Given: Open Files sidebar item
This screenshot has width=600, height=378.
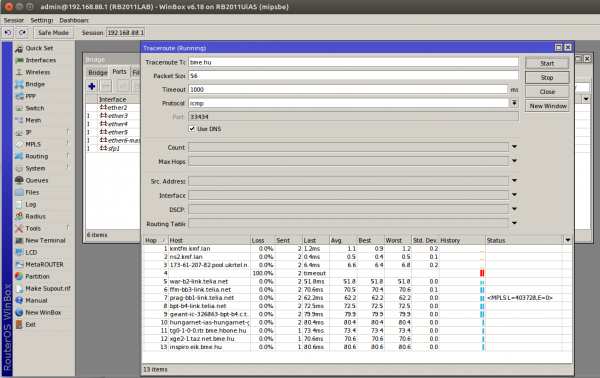Looking at the screenshot, I should (32, 192).
